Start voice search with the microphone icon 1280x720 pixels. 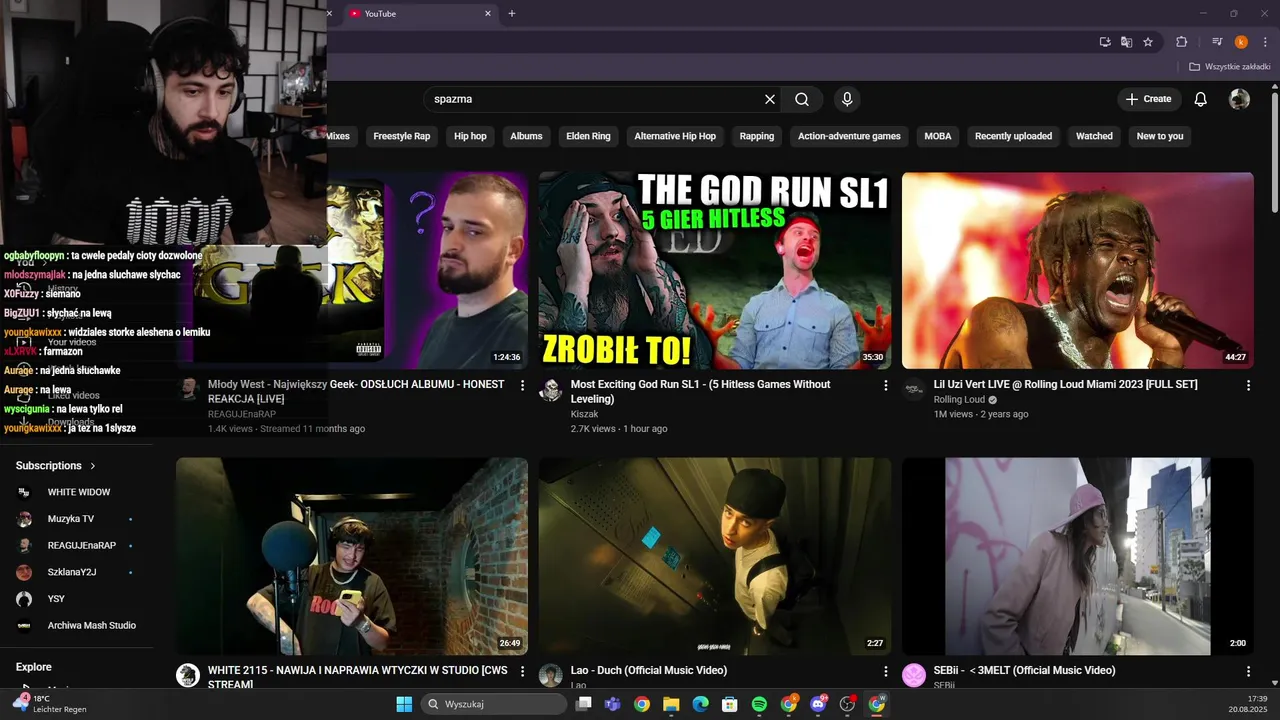tap(847, 99)
